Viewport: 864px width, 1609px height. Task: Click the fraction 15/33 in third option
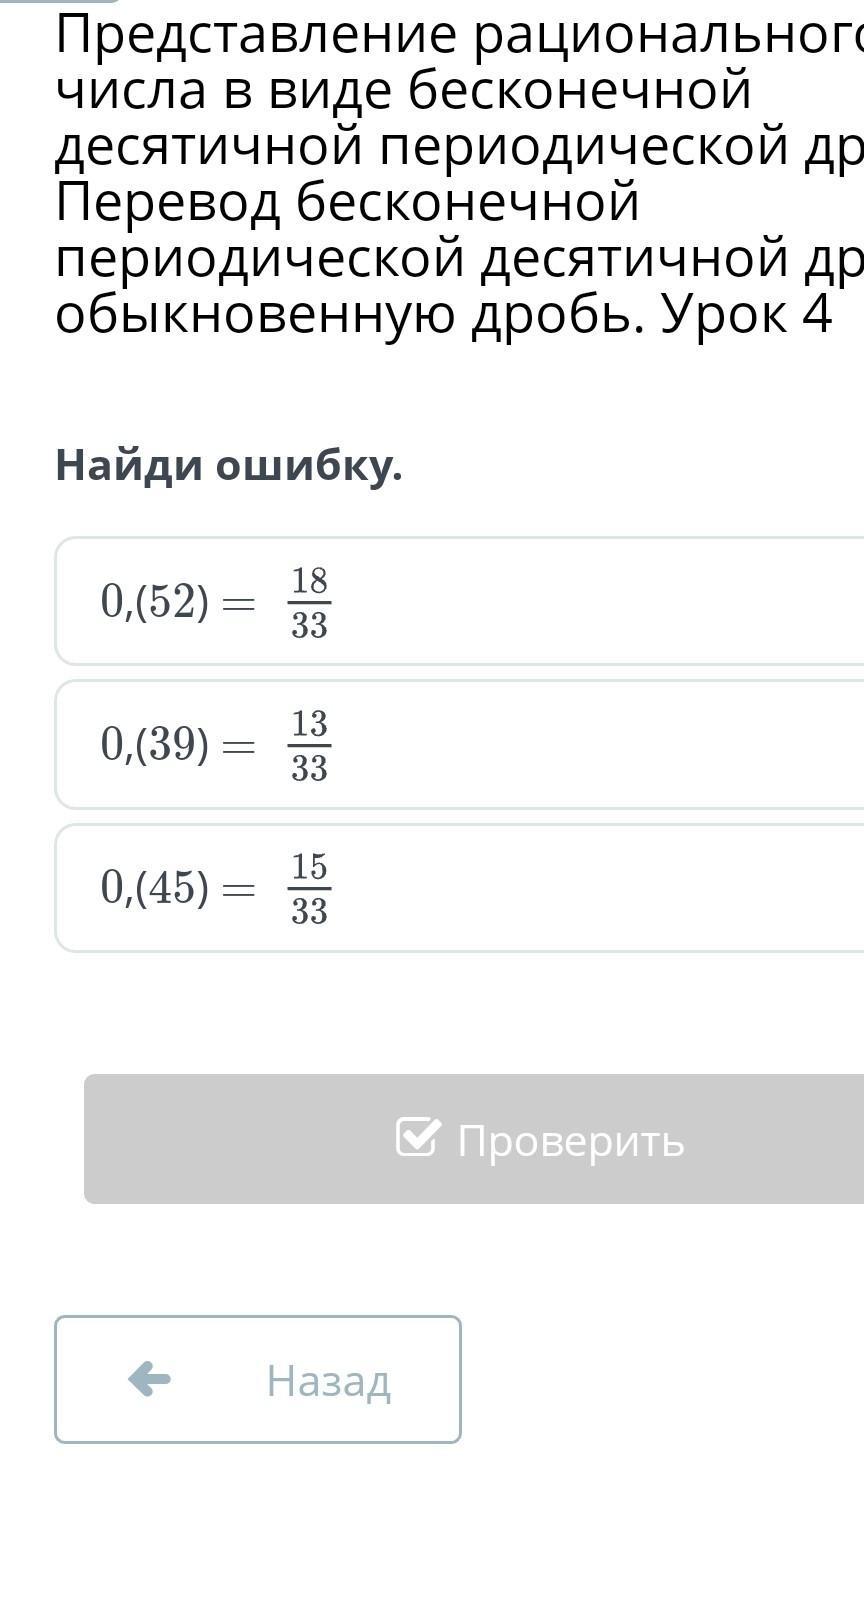click(x=309, y=888)
